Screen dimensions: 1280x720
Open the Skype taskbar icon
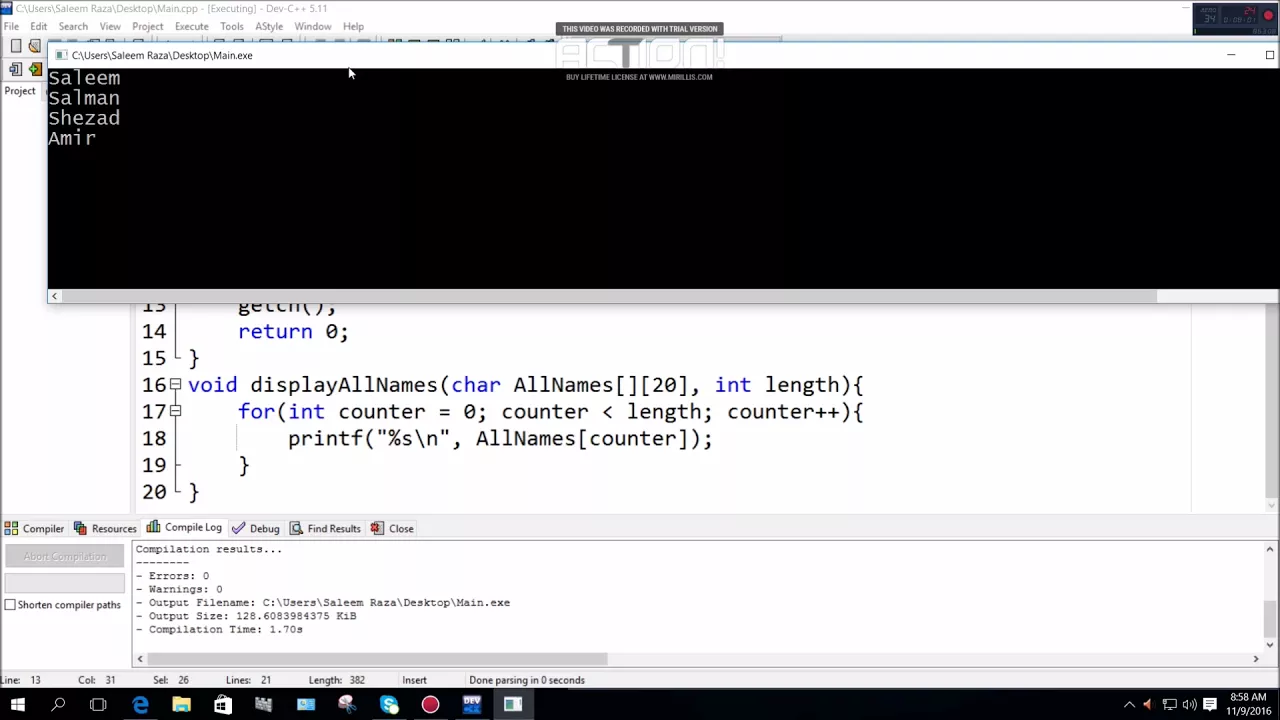(x=388, y=705)
